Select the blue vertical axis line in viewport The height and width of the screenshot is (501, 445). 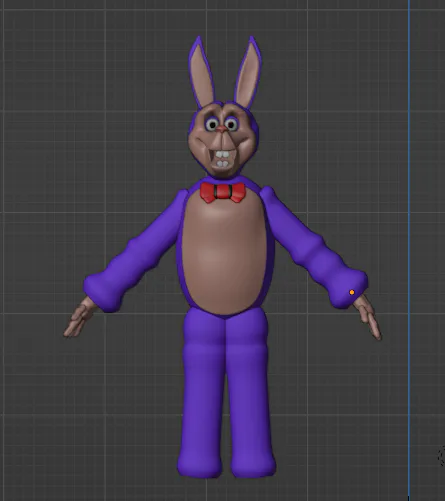[409, 250]
